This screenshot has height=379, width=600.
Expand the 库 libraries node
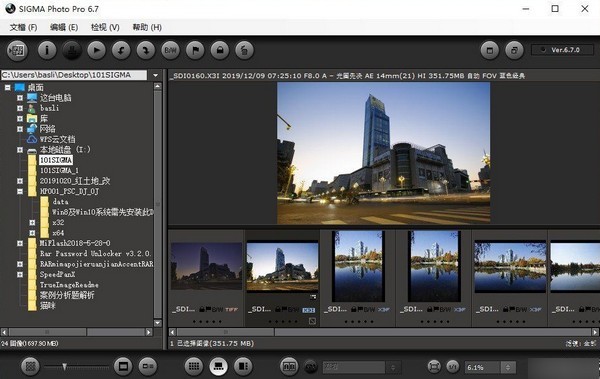point(20,119)
